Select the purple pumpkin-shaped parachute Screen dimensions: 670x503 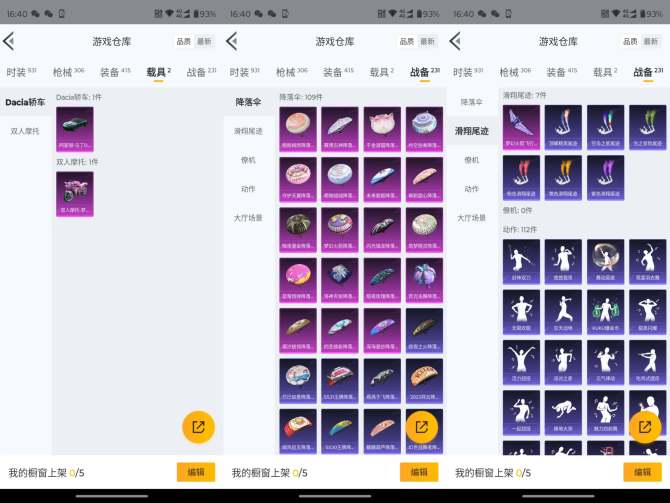(x=424, y=280)
